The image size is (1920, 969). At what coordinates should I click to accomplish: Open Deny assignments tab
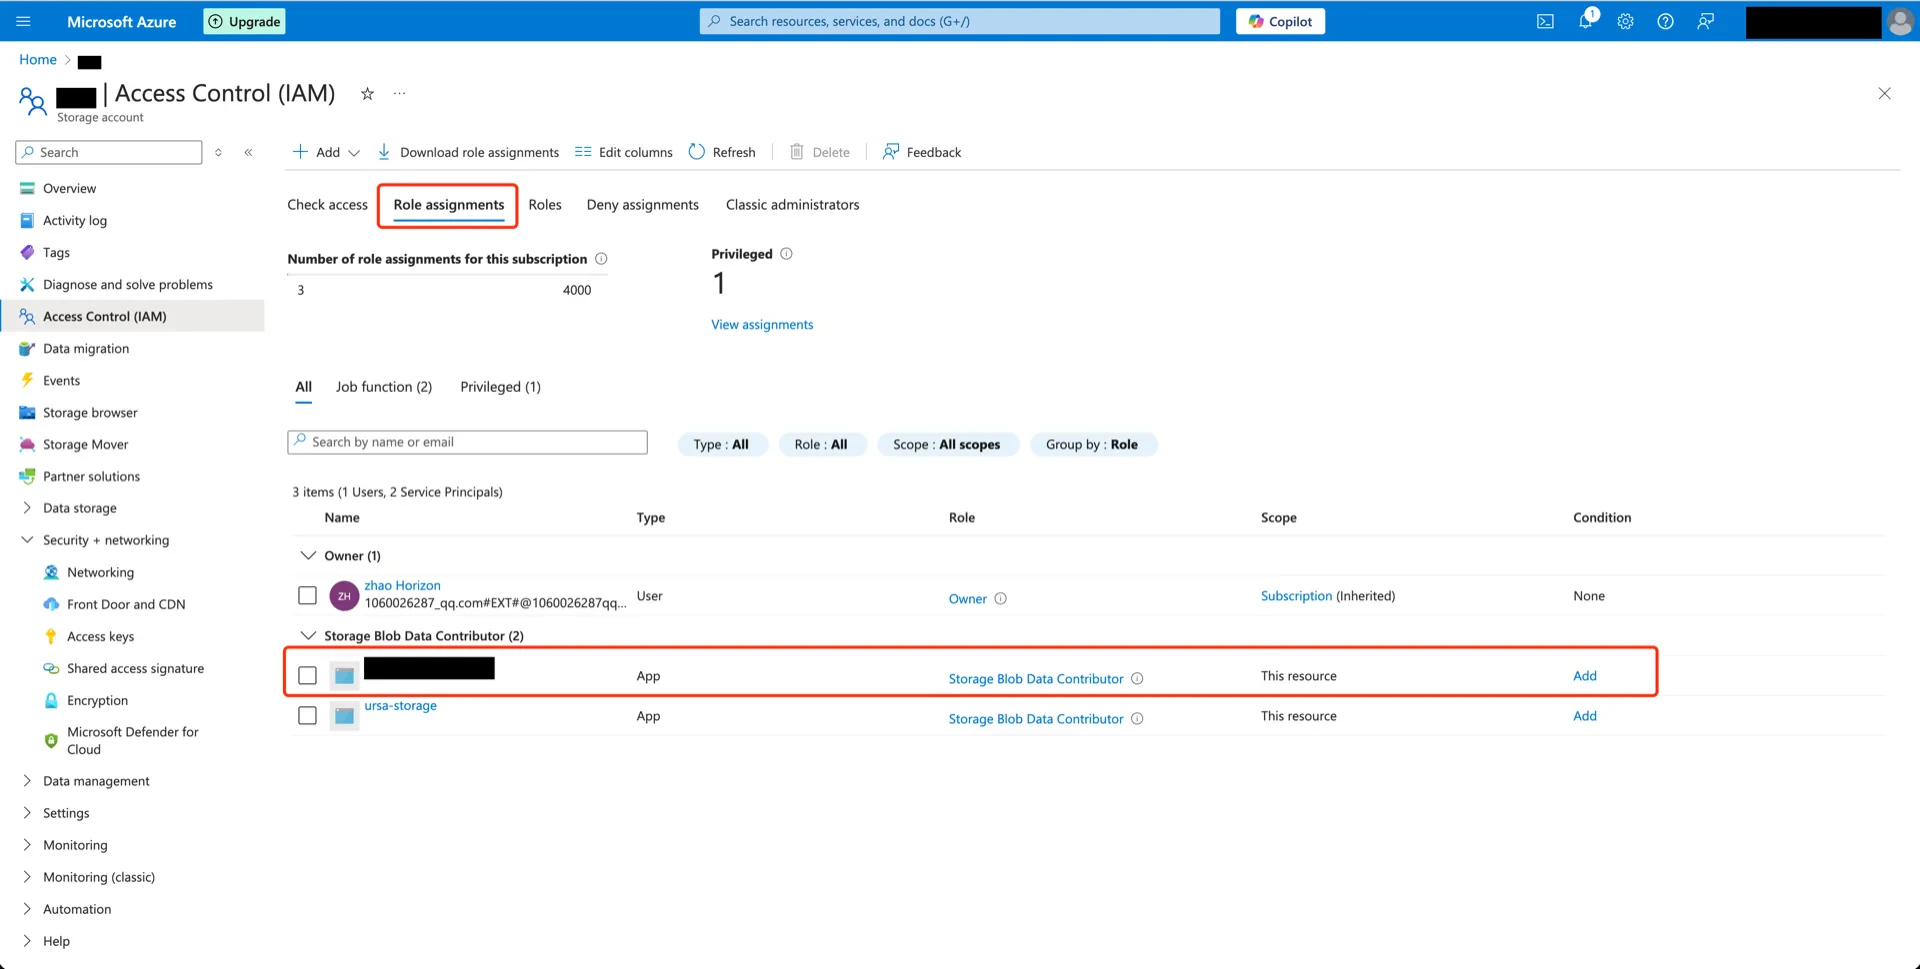[643, 205]
